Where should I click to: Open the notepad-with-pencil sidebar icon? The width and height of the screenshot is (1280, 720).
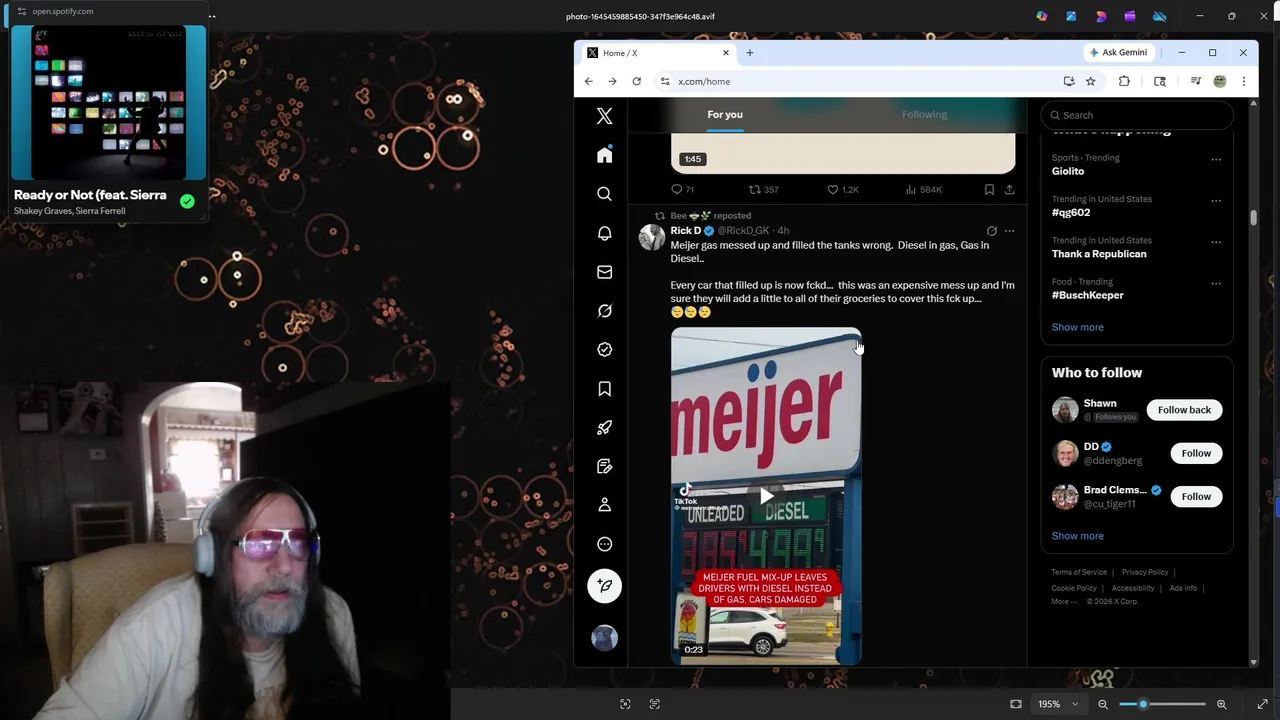point(604,467)
